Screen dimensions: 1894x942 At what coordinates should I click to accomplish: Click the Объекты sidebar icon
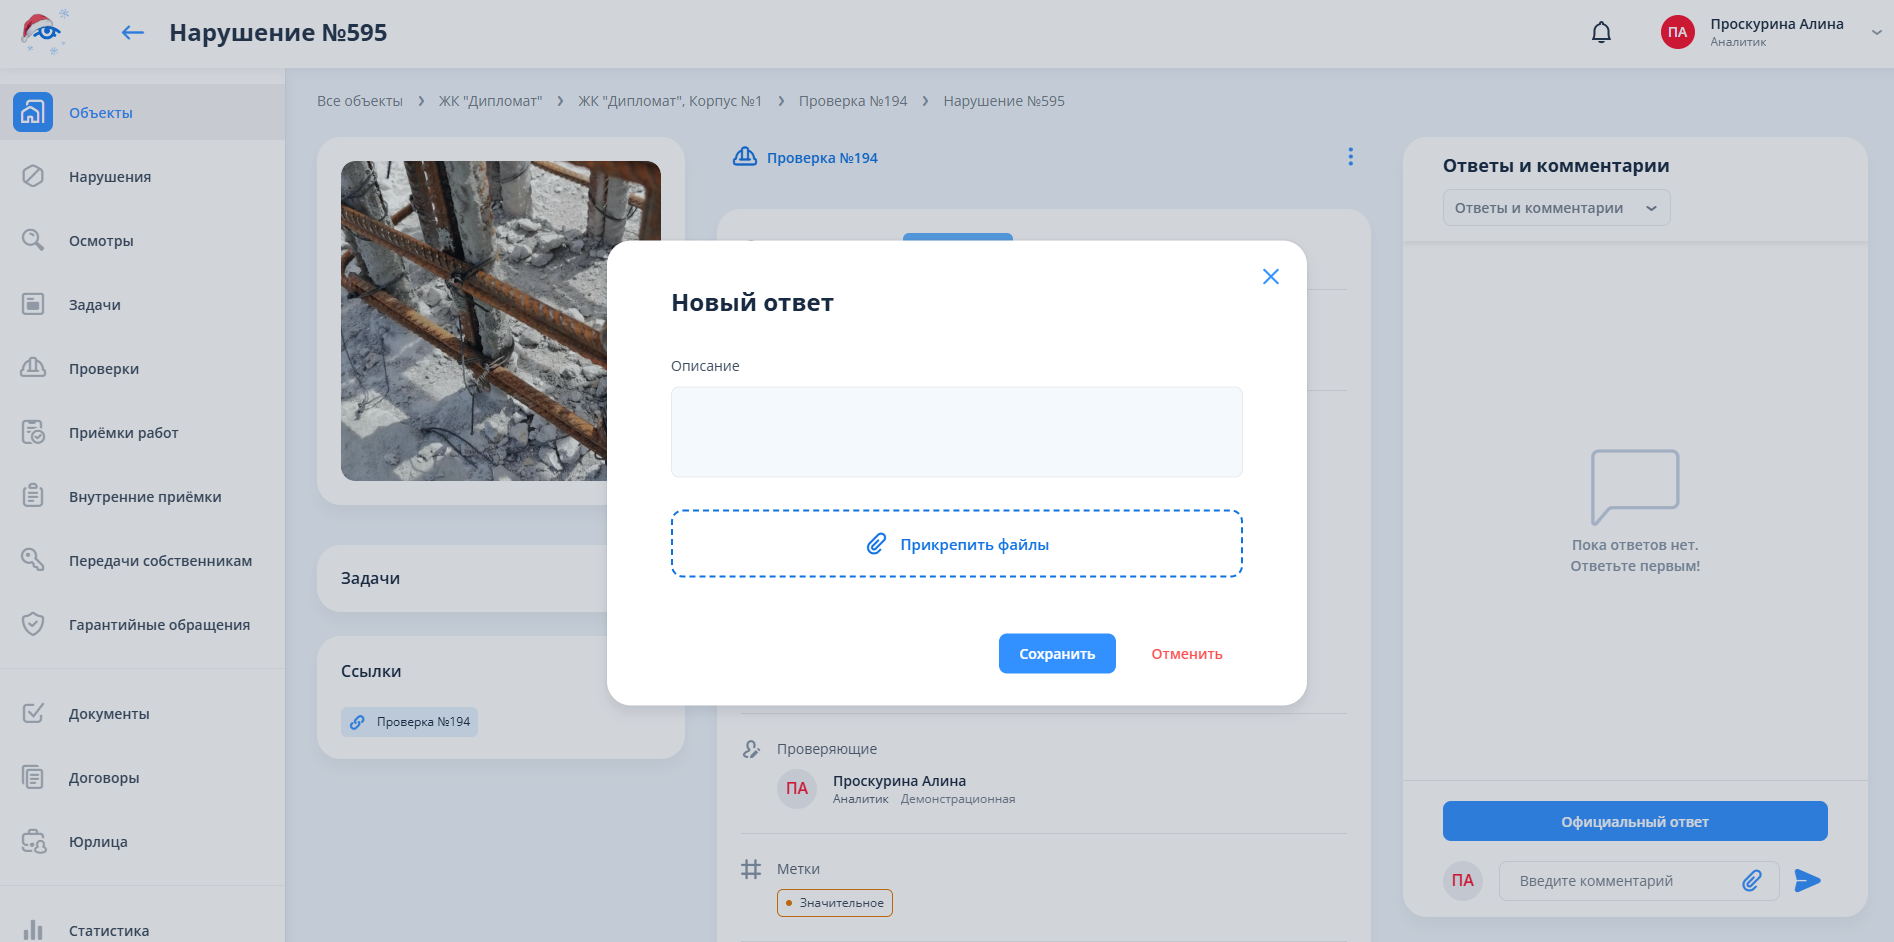33,112
